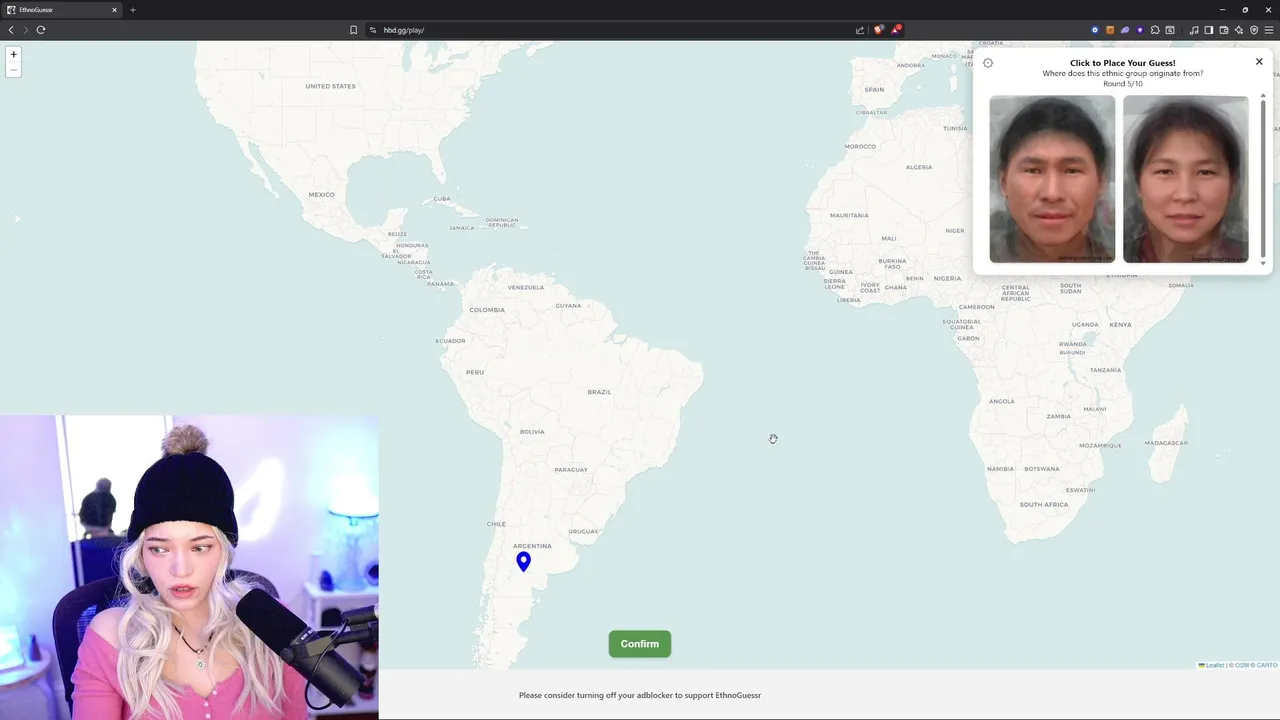Reload the EthnoGuessr page
The height and width of the screenshot is (720, 1280).
pos(41,30)
